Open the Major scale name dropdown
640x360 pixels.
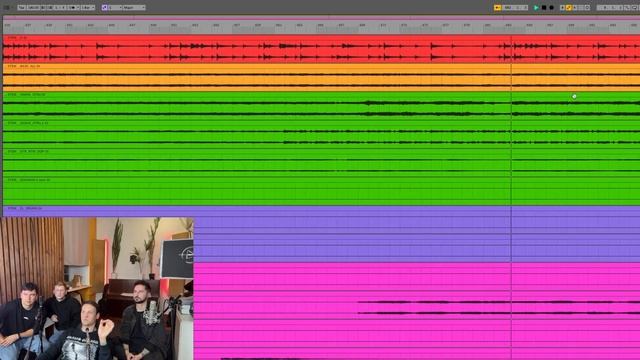134,7
